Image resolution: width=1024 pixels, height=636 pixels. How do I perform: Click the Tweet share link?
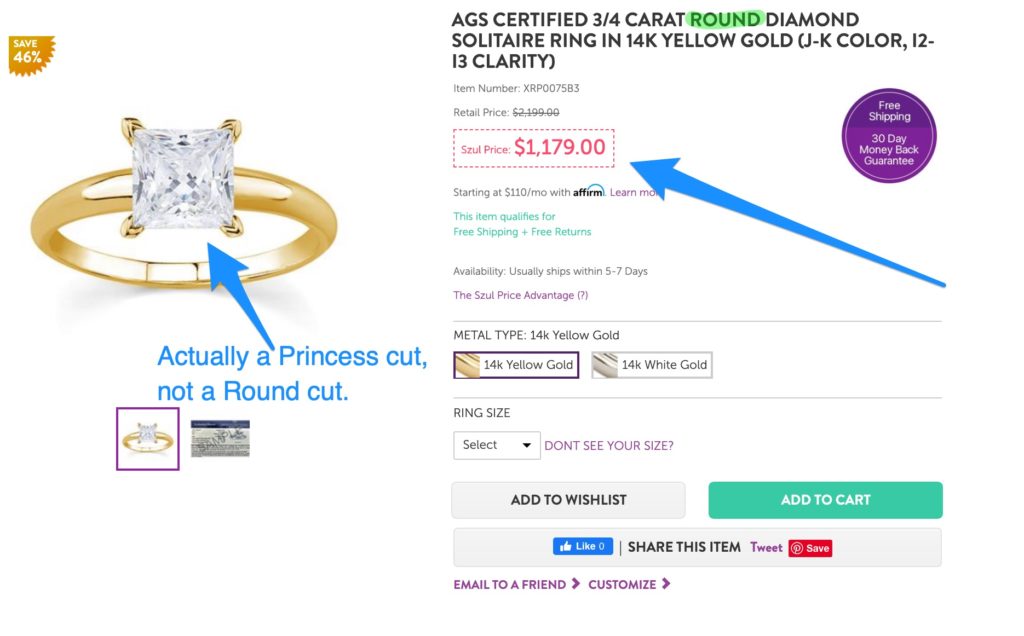(766, 547)
